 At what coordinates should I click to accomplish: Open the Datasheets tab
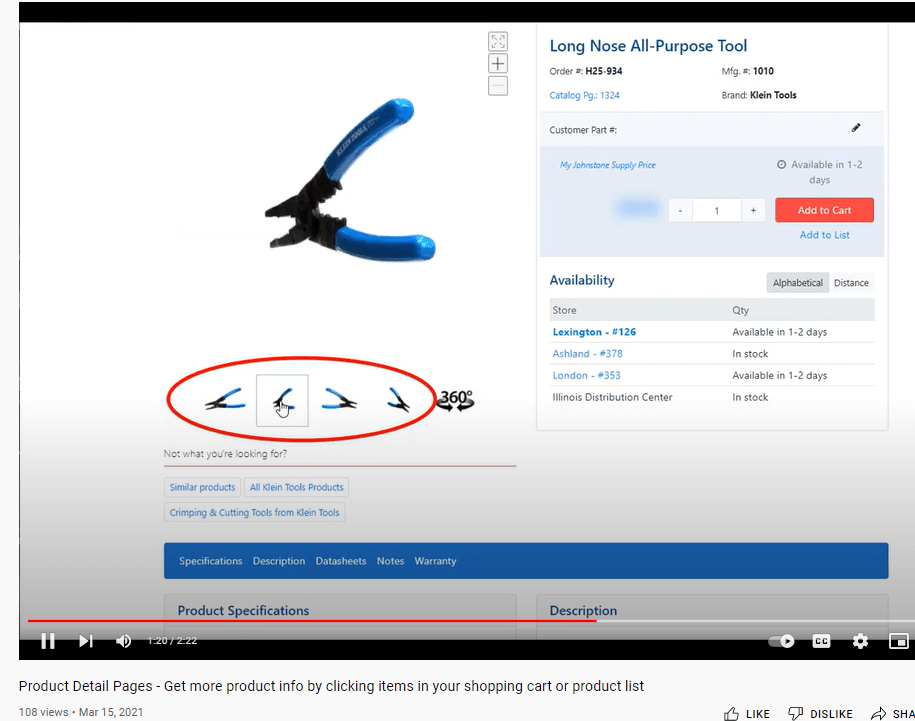[x=341, y=561]
